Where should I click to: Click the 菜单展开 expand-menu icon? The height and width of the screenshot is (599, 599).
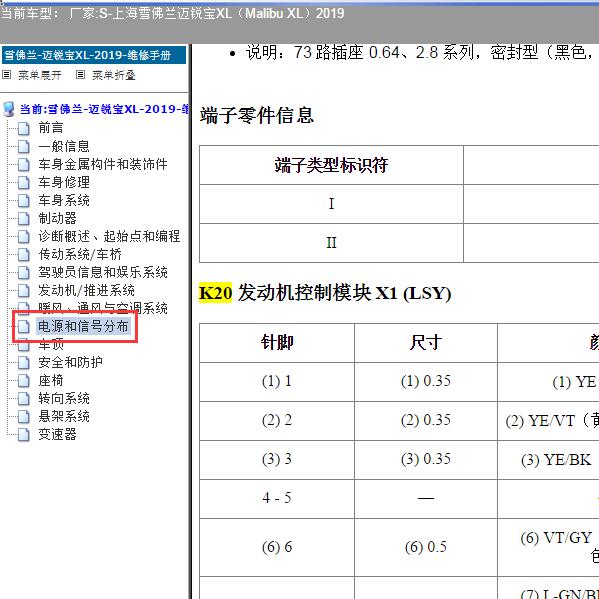tap(6, 74)
